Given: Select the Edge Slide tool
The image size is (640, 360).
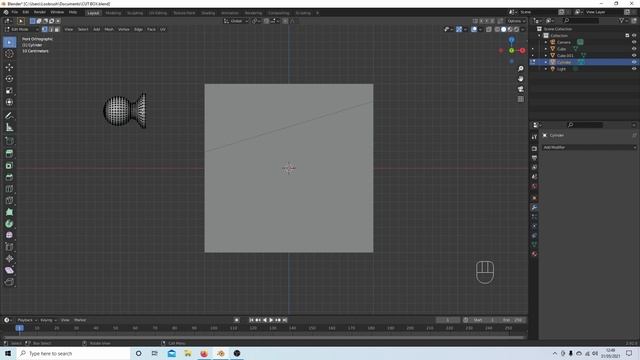Looking at the screenshot, I should tap(9, 247).
